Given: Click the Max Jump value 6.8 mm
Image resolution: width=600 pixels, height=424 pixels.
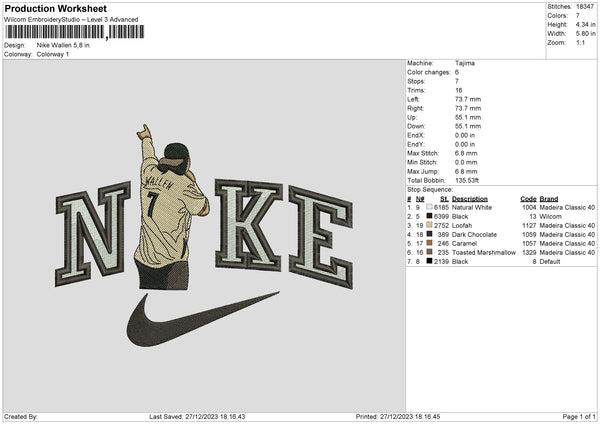Looking at the screenshot, I should click(466, 171).
